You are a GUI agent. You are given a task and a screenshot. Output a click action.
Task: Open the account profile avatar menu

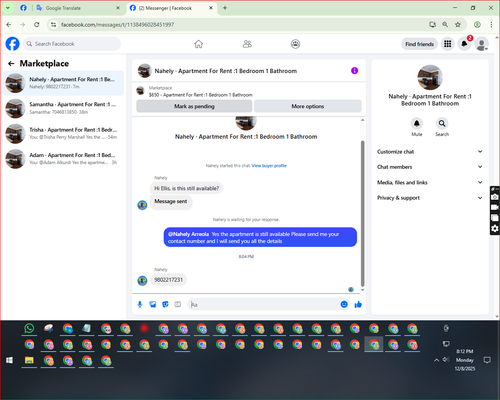point(482,44)
